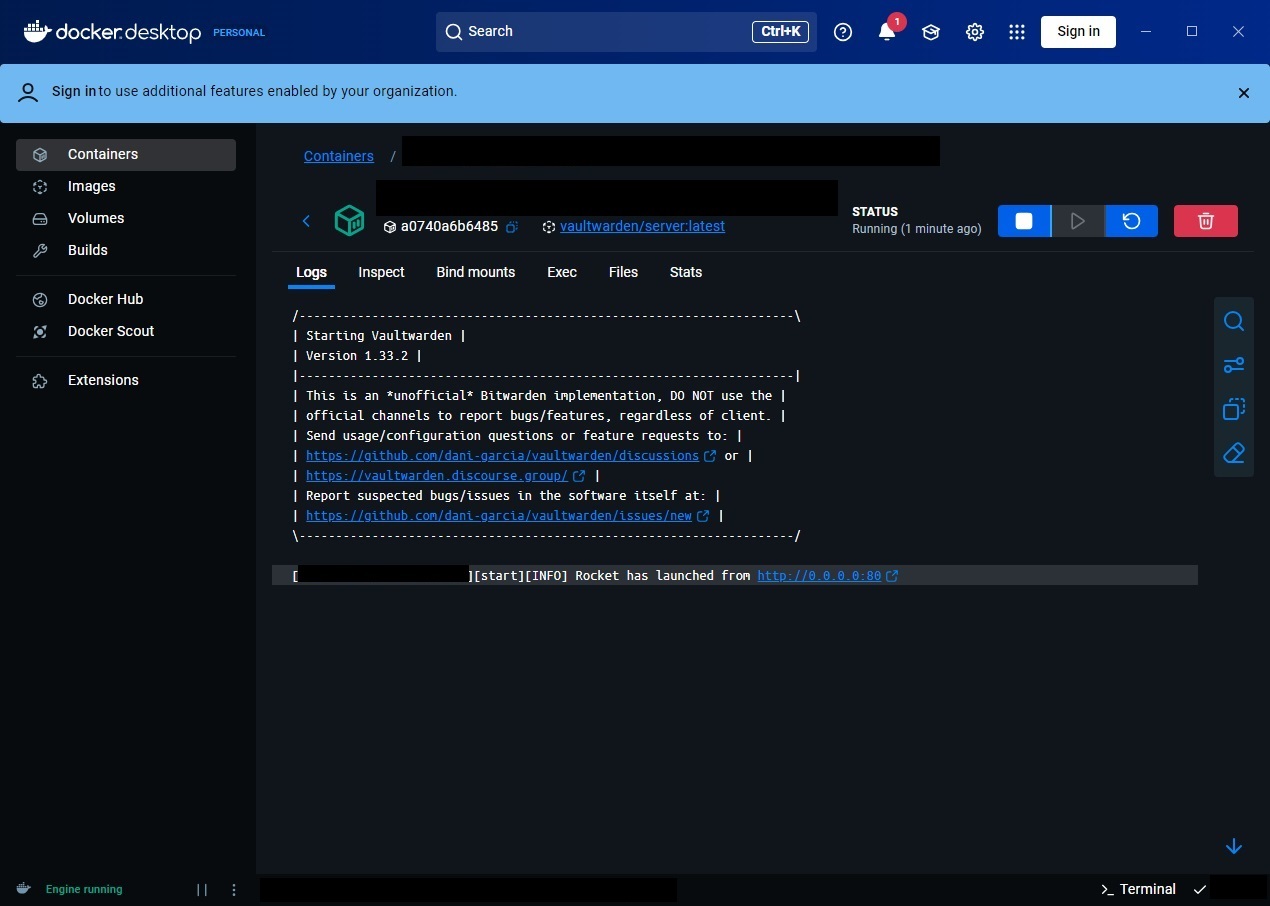
Task: Open the Help question mark icon
Action: [x=843, y=32]
